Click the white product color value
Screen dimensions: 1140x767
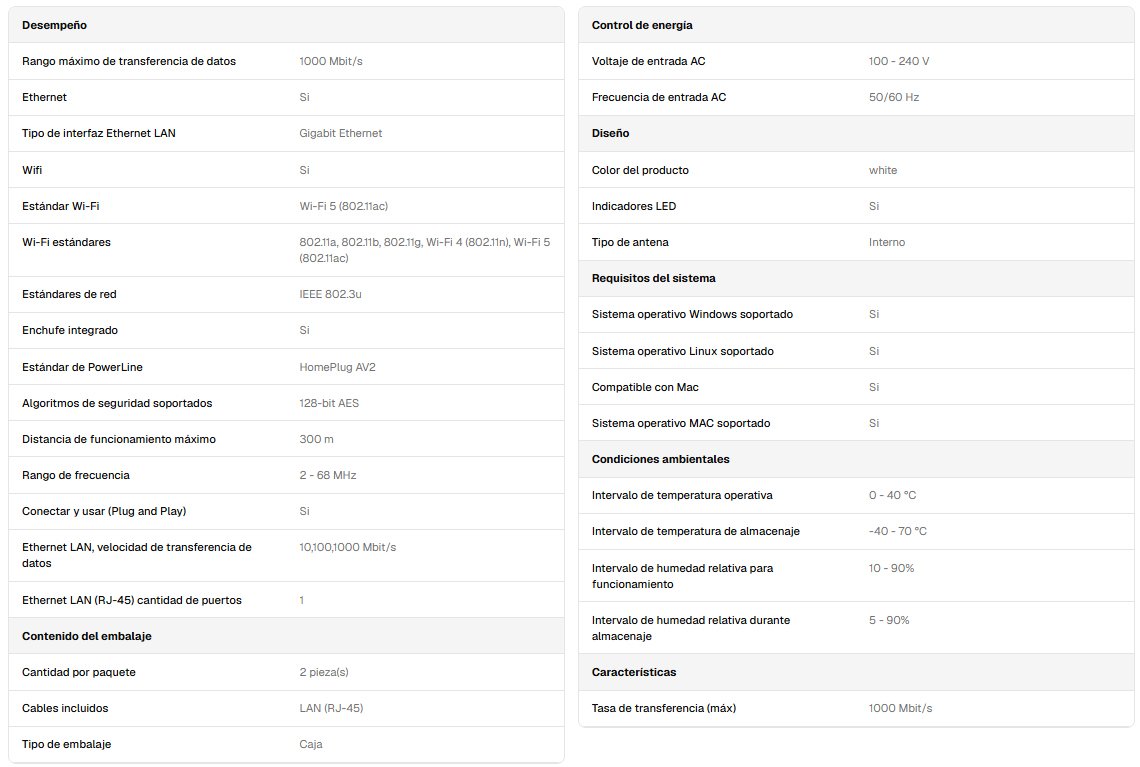click(883, 171)
